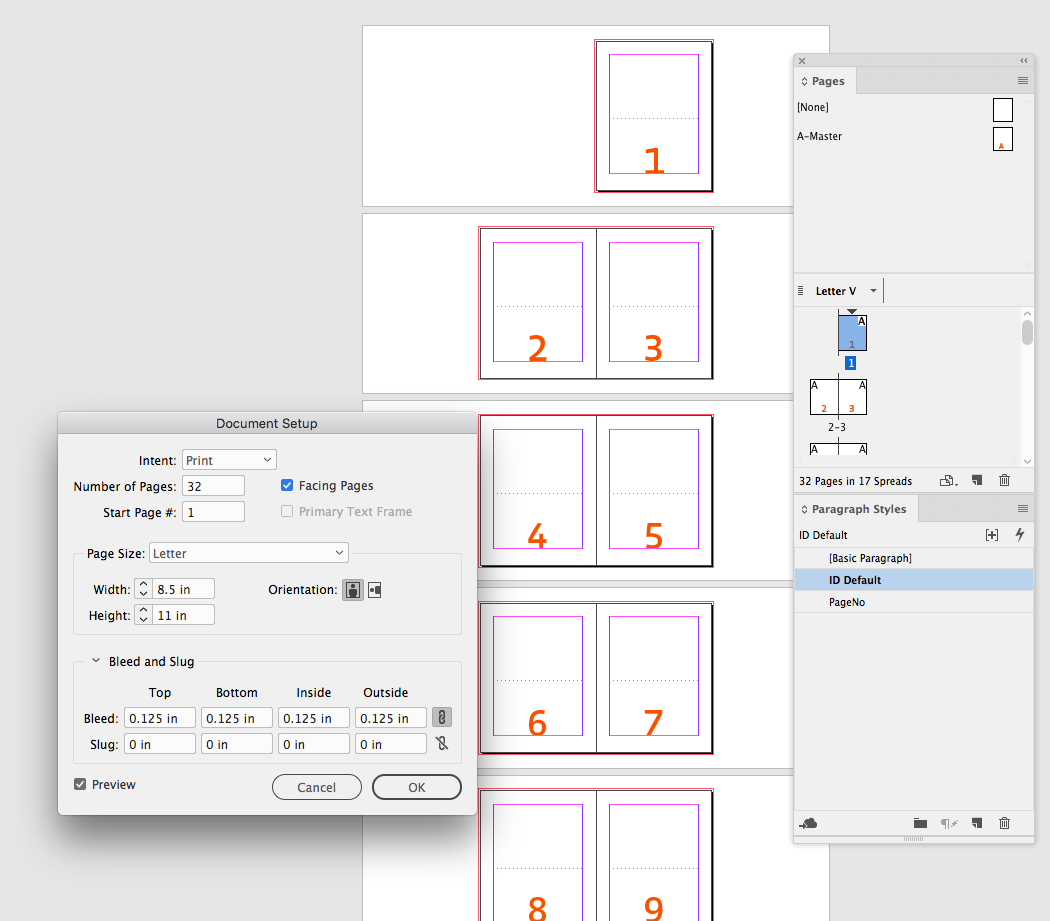Create a new page using the Pages panel icon
This screenshot has width=1050, height=921.
pyautogui.click(x=977, y=480)
